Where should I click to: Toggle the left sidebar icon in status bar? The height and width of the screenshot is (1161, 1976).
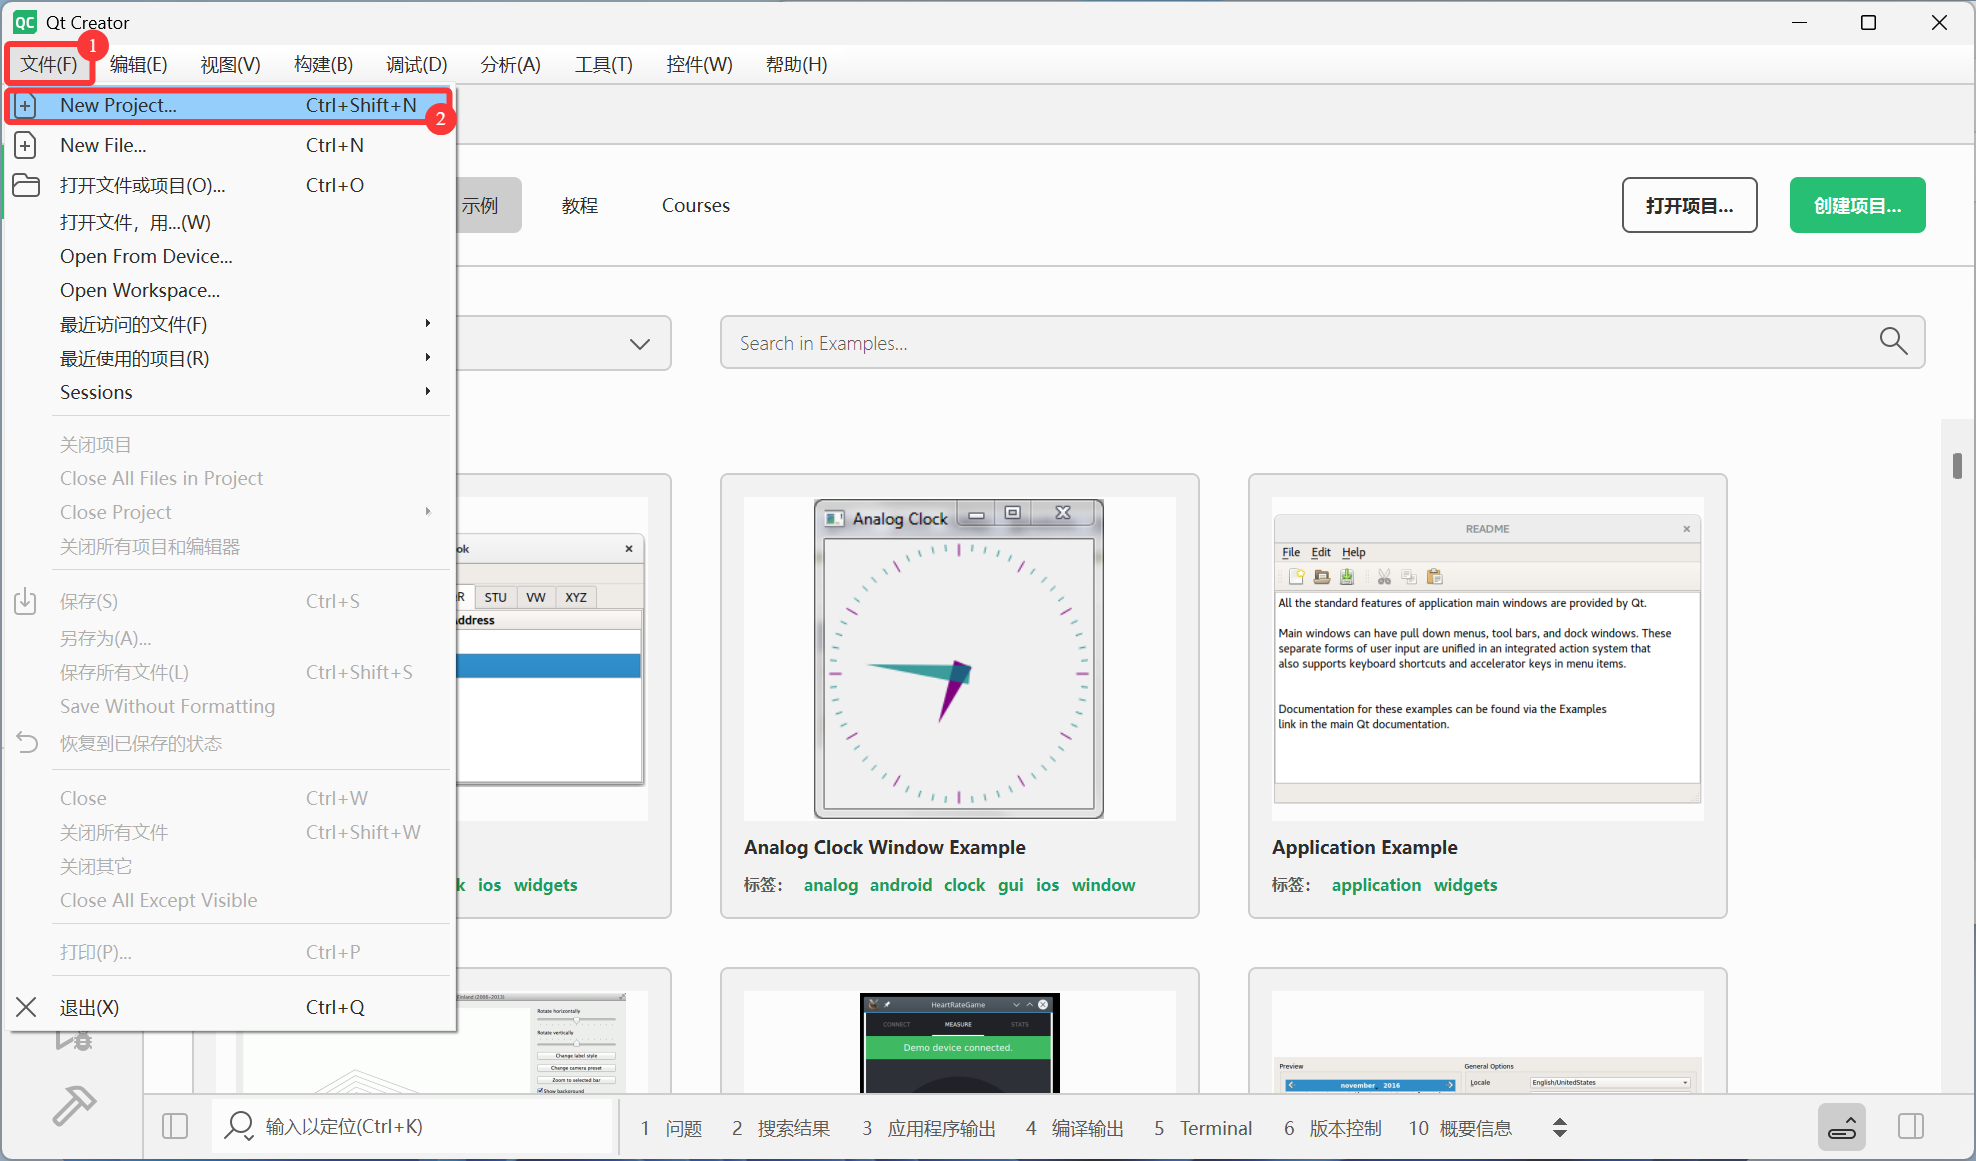(175, 1126)
